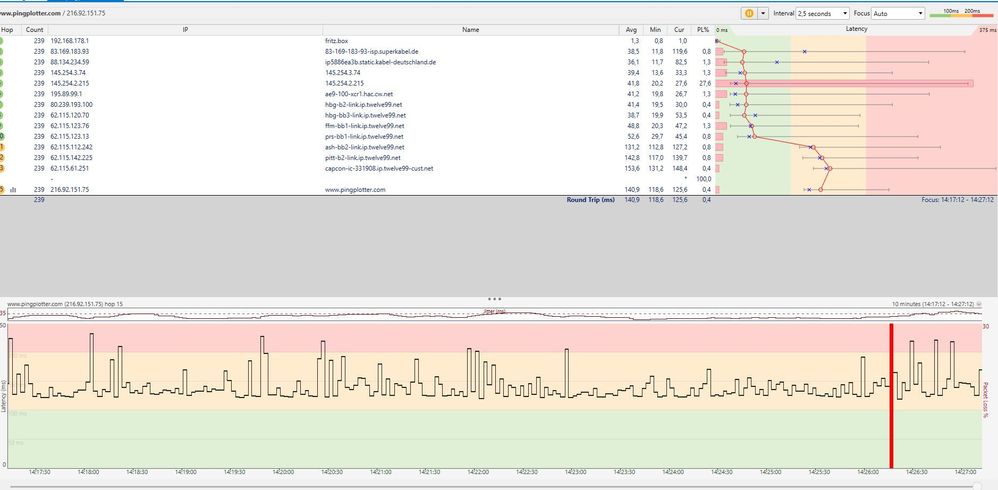The image size is (998, 490).
Task: Click the Name column header
Action: pos(470,29)
